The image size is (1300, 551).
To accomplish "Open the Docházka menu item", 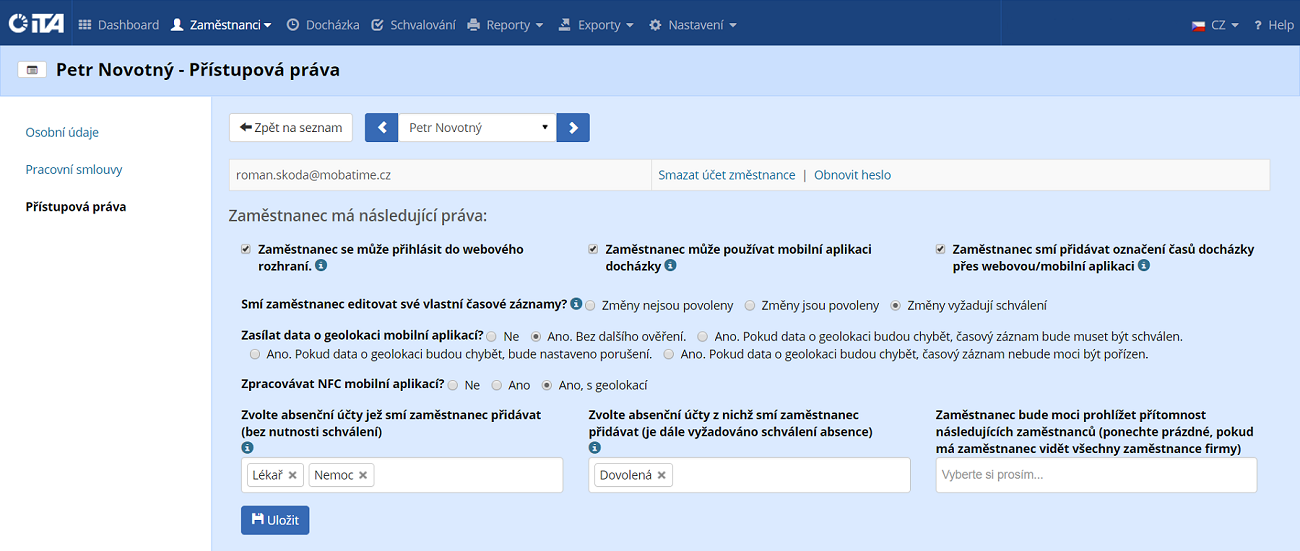I will point(323,25).
